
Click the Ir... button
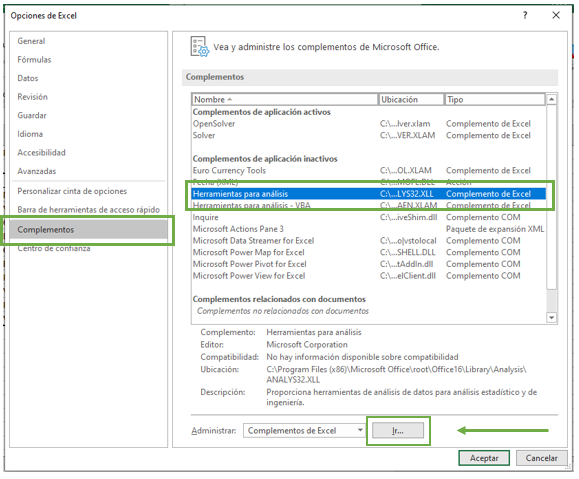(398, 431)
